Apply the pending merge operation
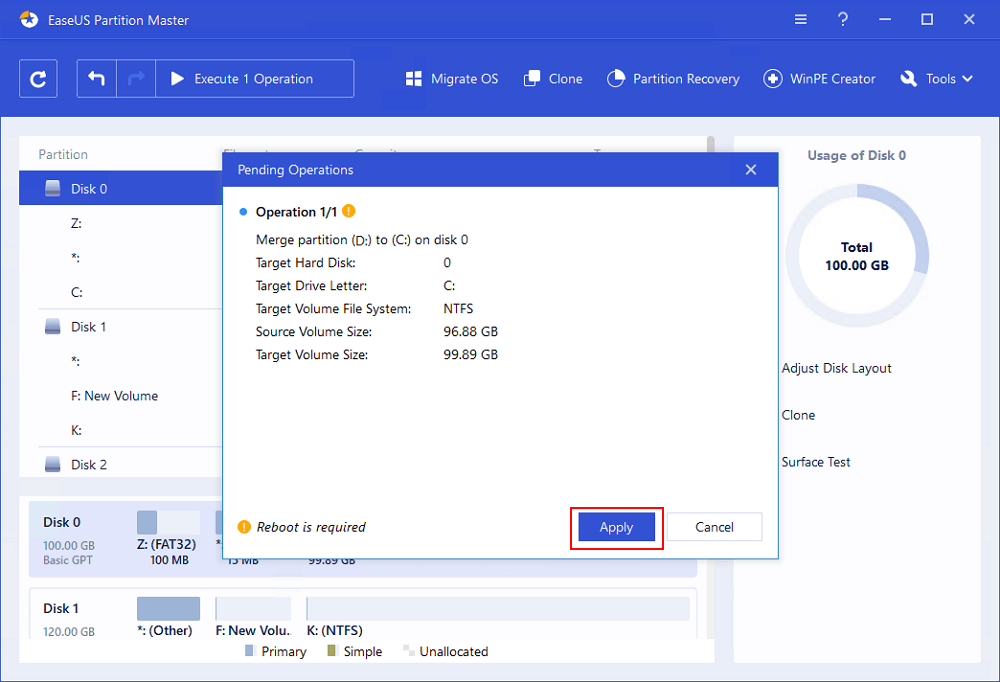 pyautogui.click(x=616, y=527)
